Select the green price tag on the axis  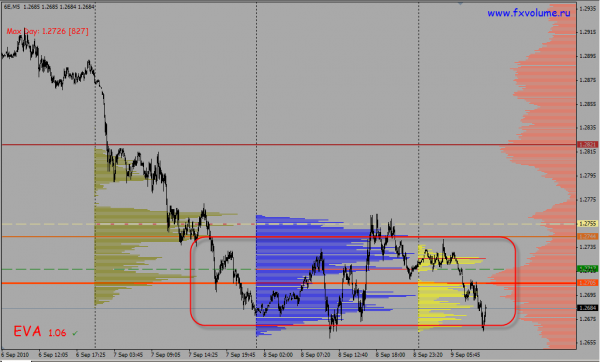588,269
